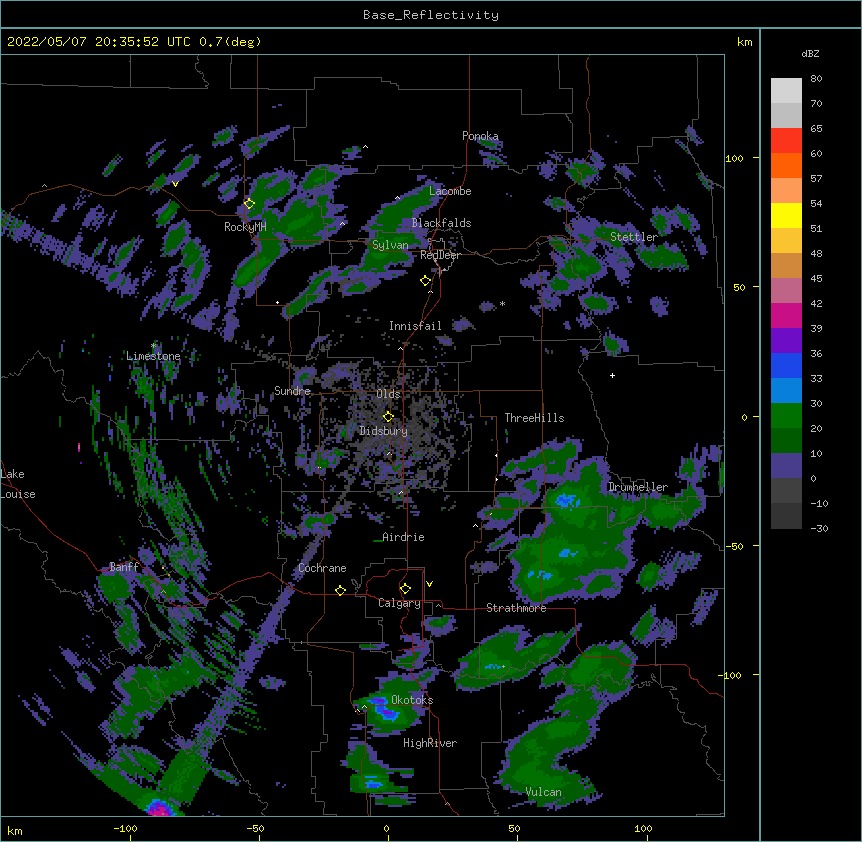The height and width of the screenshot is (842, 862).
Task: Click the white asterisk above Limestone label
Action: 154,346
